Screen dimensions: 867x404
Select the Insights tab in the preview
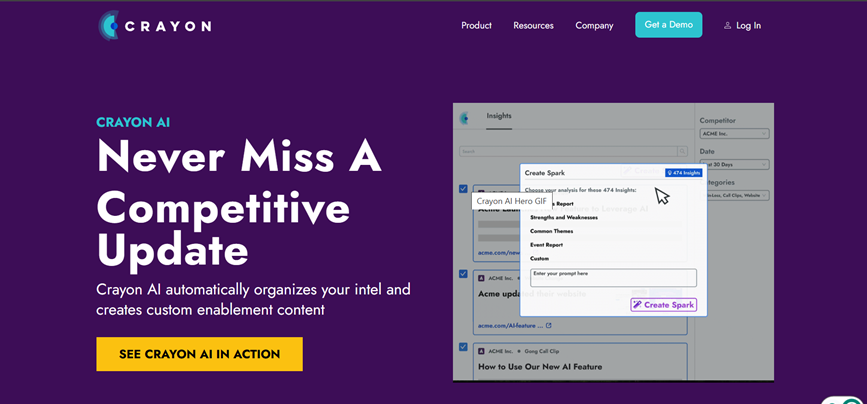[x=499, y=116]
